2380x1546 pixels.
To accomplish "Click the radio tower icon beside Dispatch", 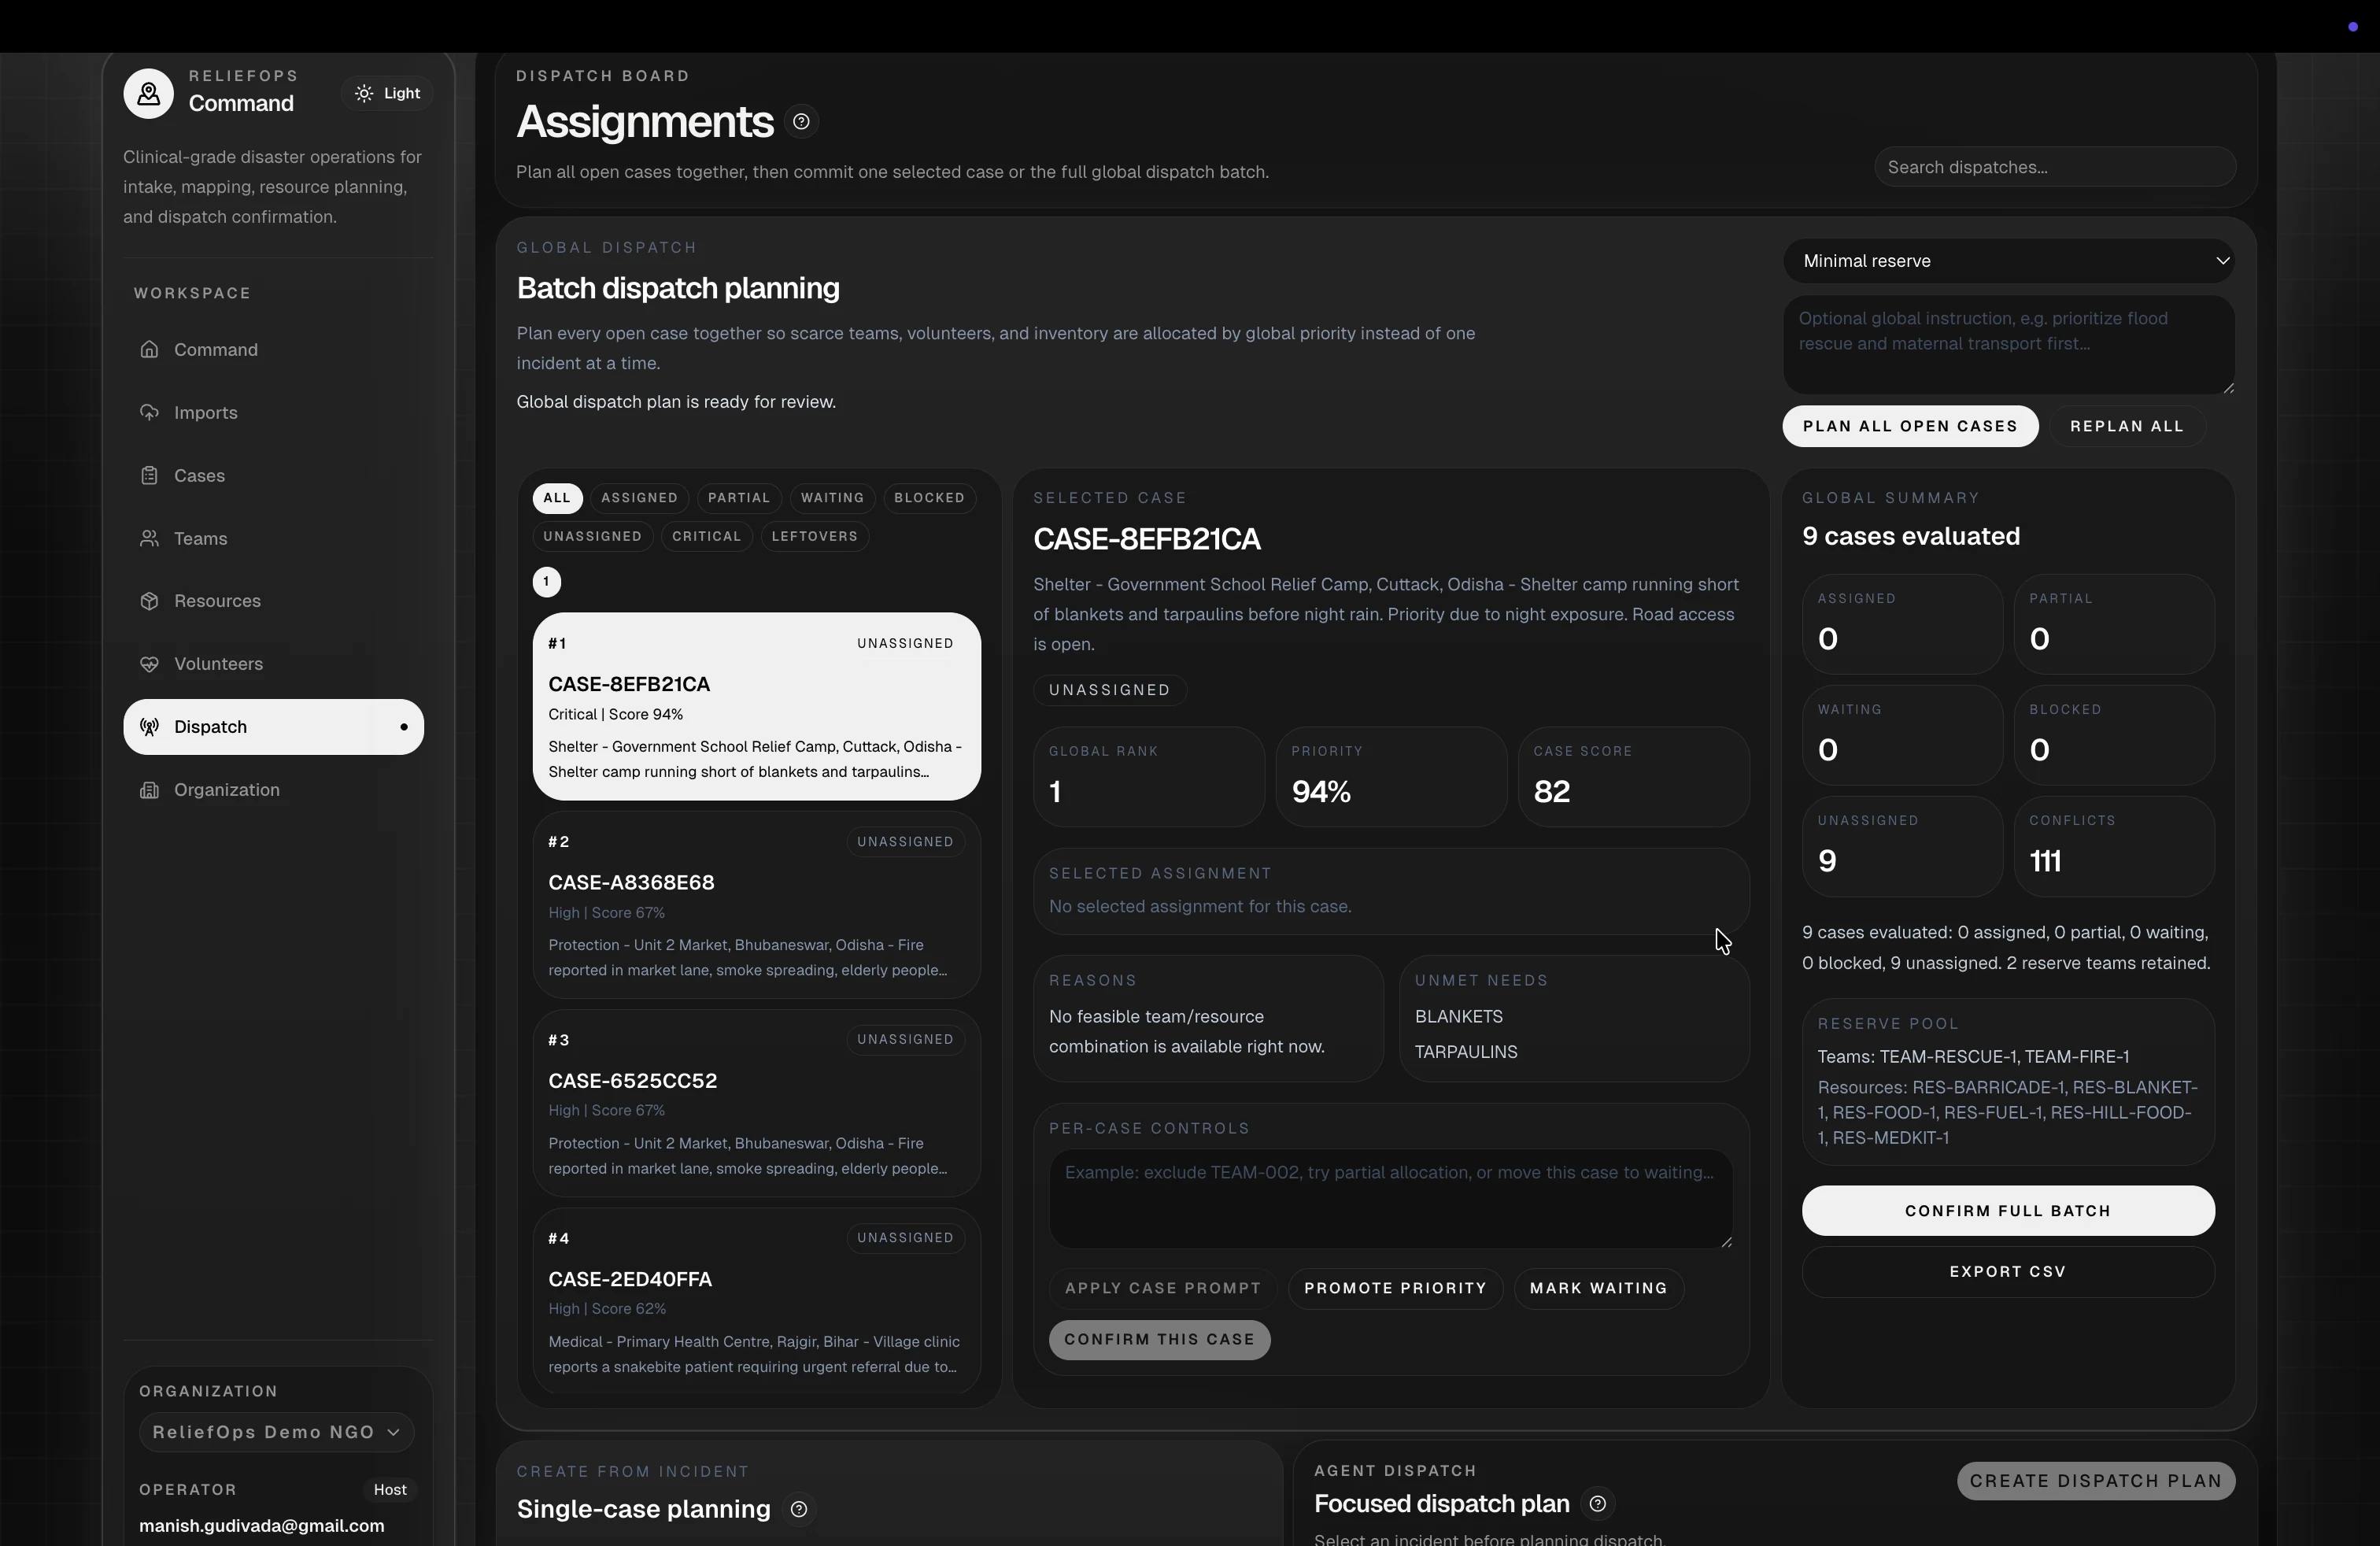I will point(149,727).
